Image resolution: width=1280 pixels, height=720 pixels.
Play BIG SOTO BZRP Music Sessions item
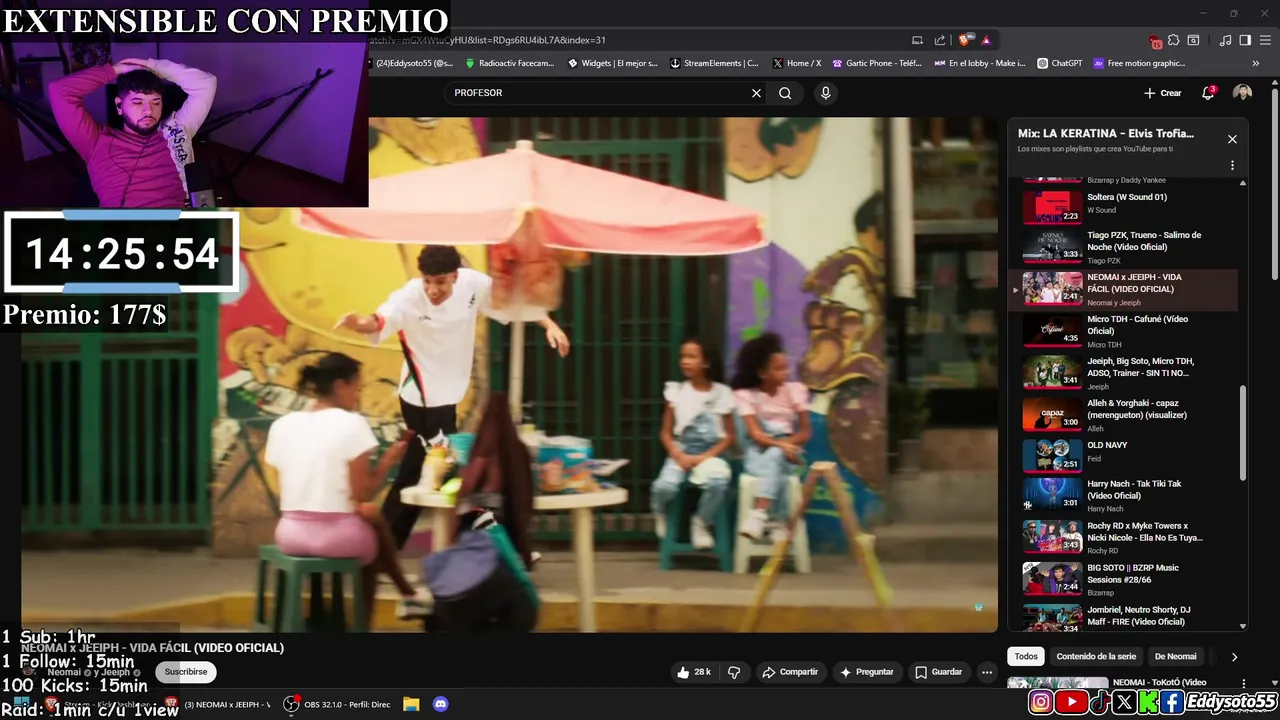pos(1124,579)
